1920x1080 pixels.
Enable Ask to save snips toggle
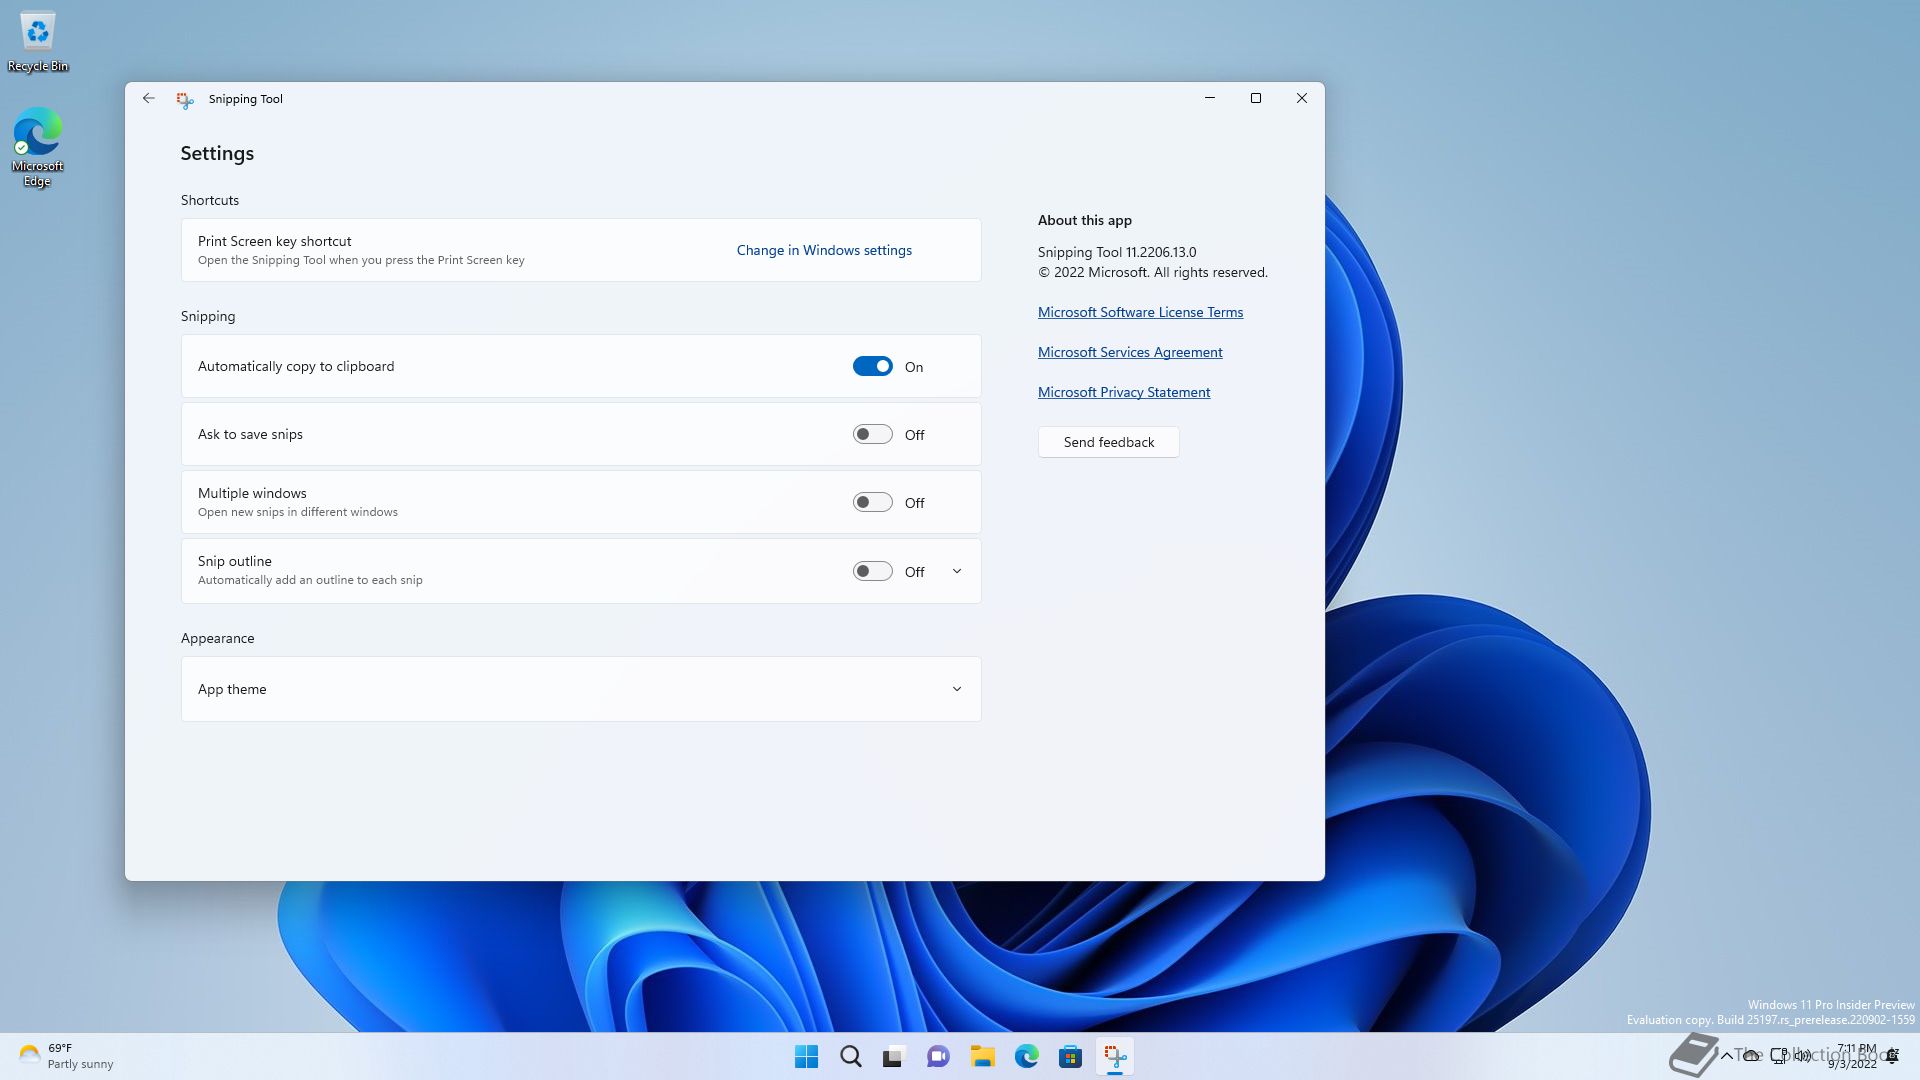pos(872,434)
